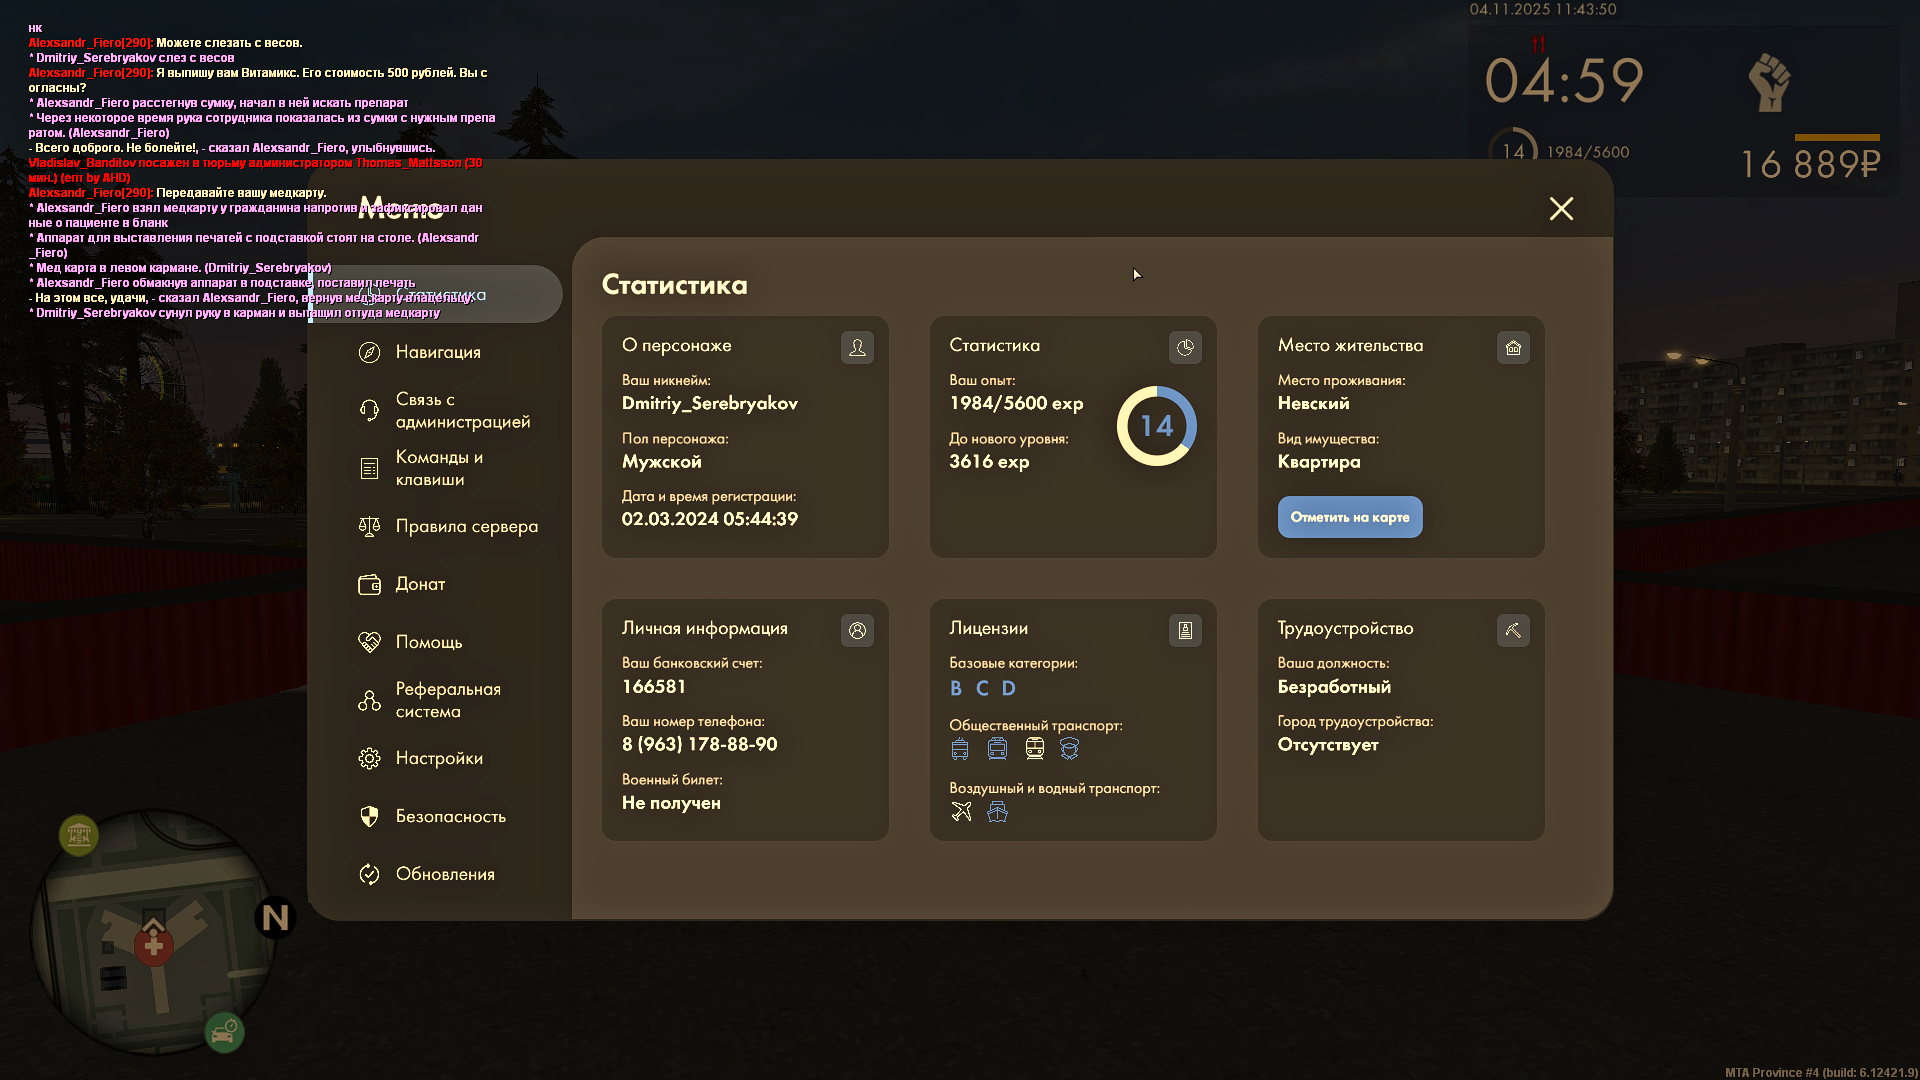Click the pie chart icon in Статистика card

[1185, 347]
